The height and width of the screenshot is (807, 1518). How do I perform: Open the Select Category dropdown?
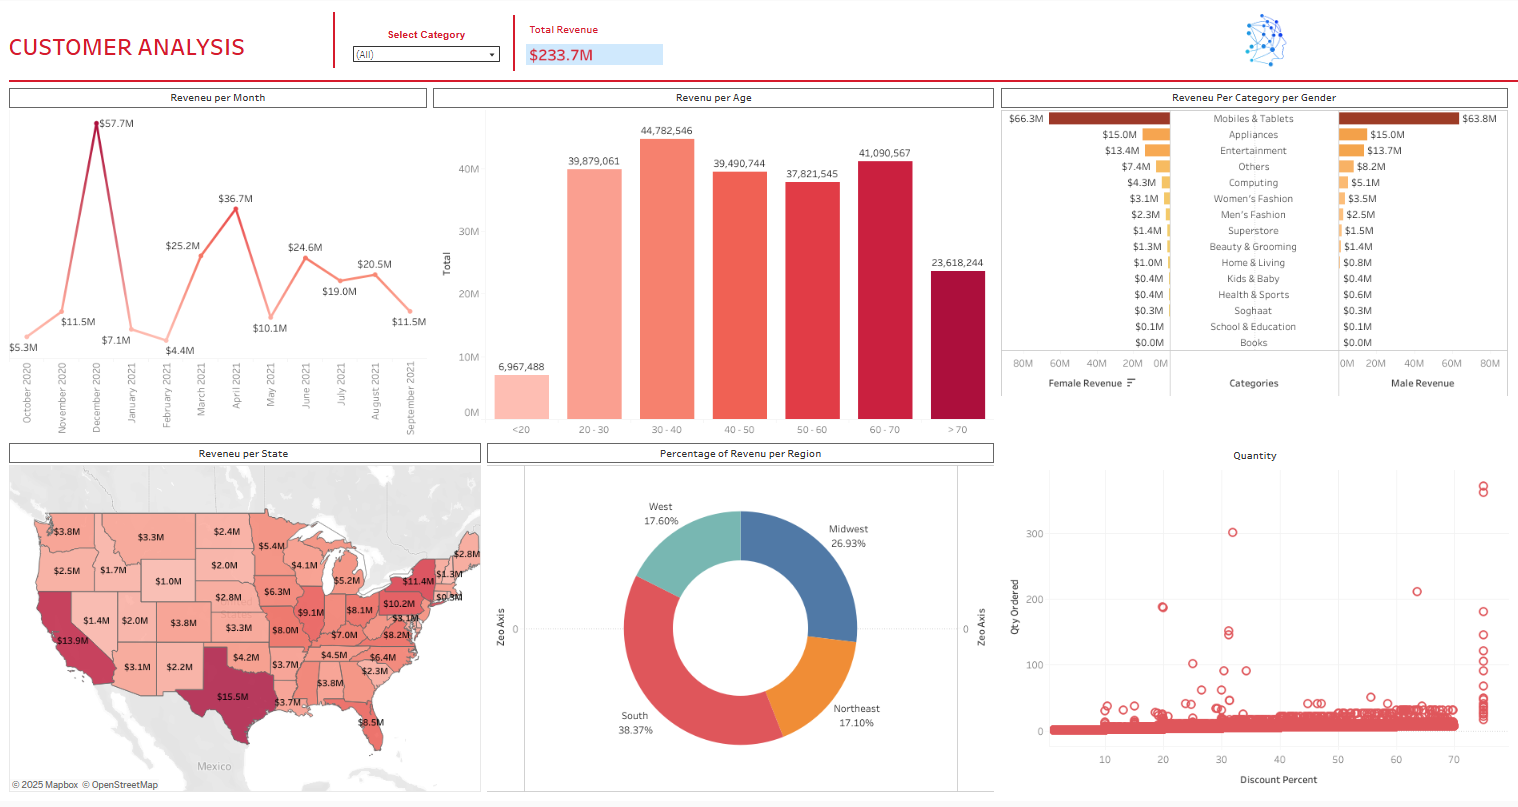click(x=425, y=55)
